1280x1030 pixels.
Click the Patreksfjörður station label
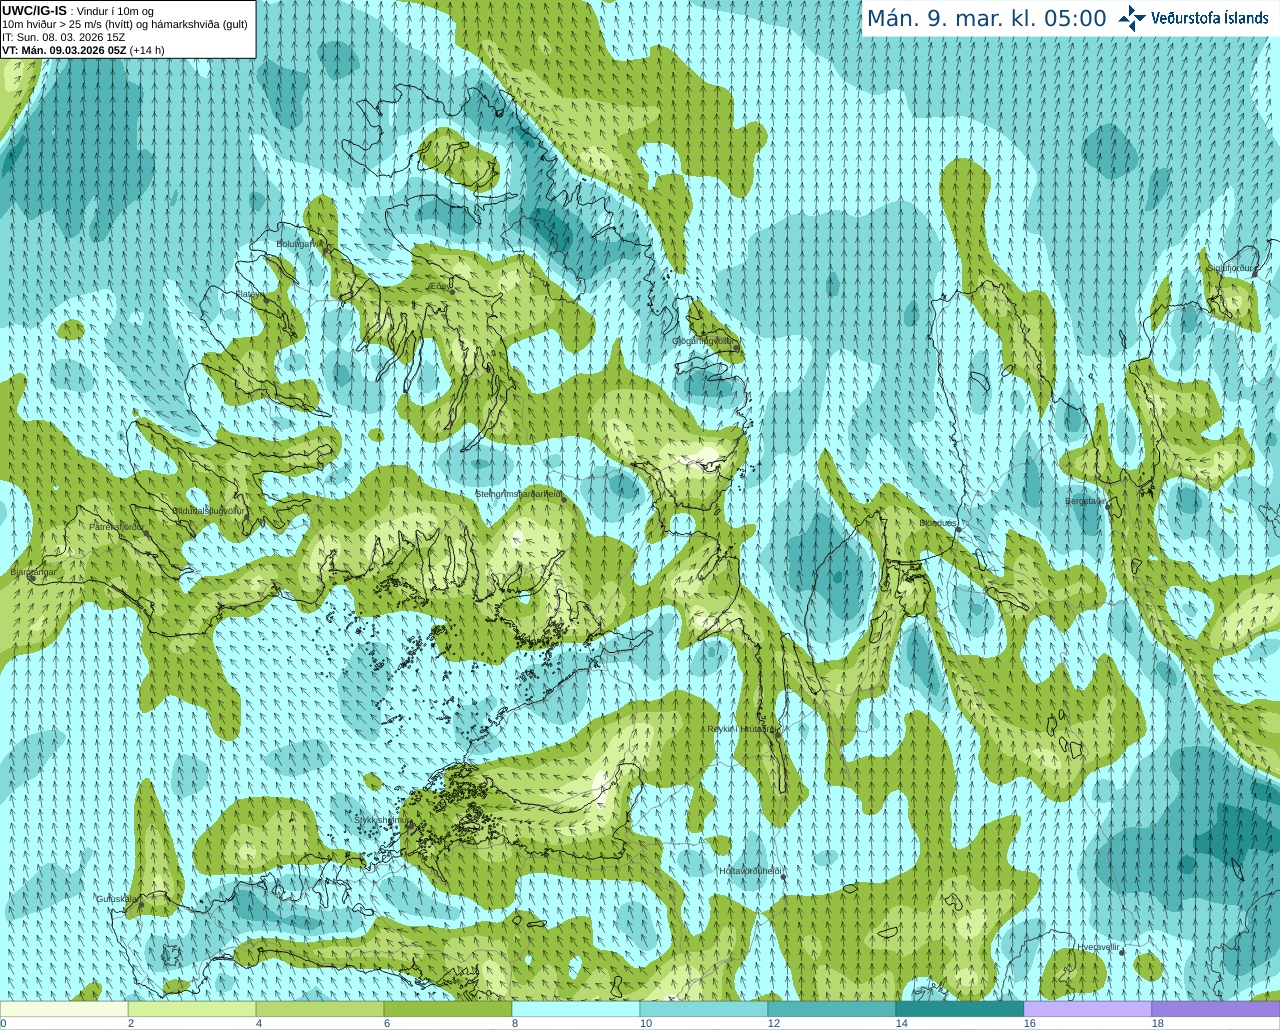(116, 526)
